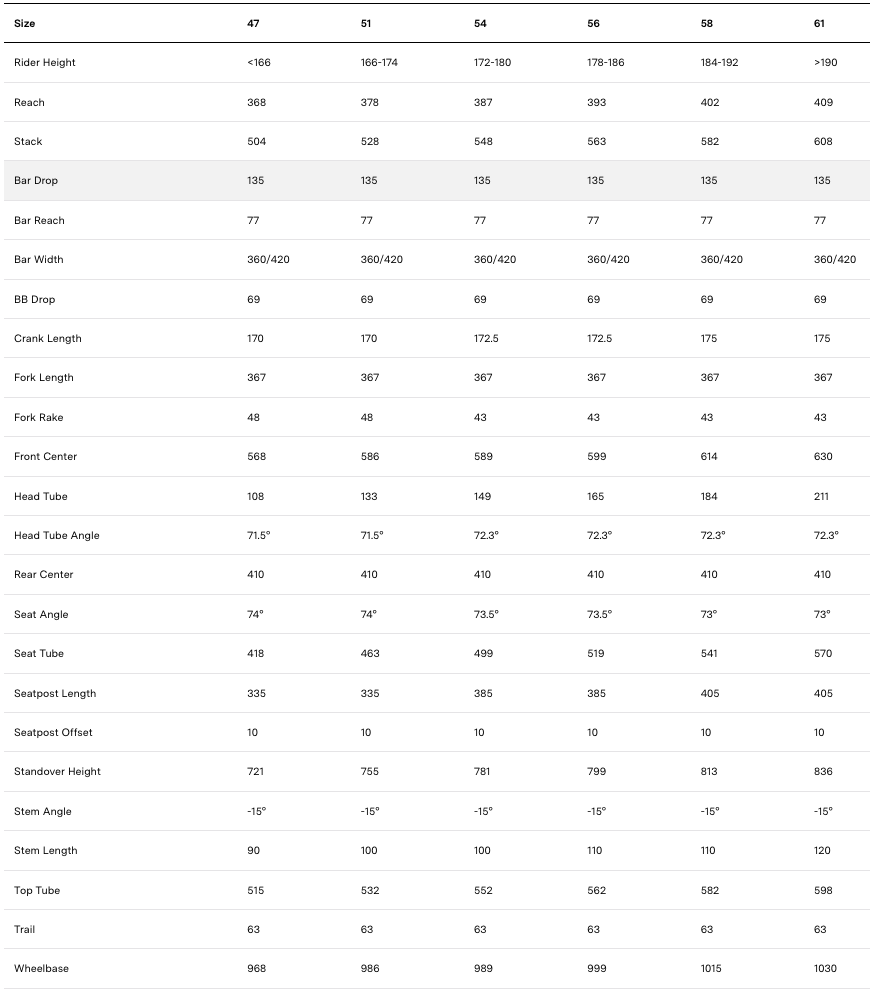The width and height of the screenshot is (870, 995).
Task: Click the Crank Length row label
Action: coord(48,339)
